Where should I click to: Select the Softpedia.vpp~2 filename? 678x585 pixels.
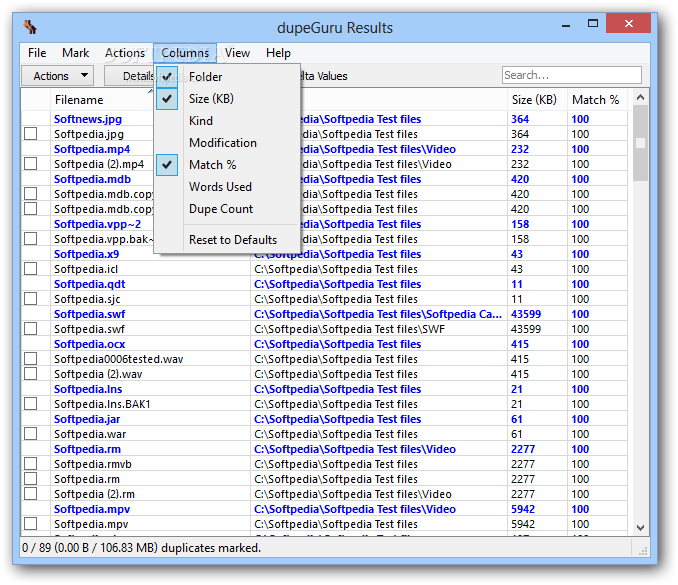[x=97, y=224]
